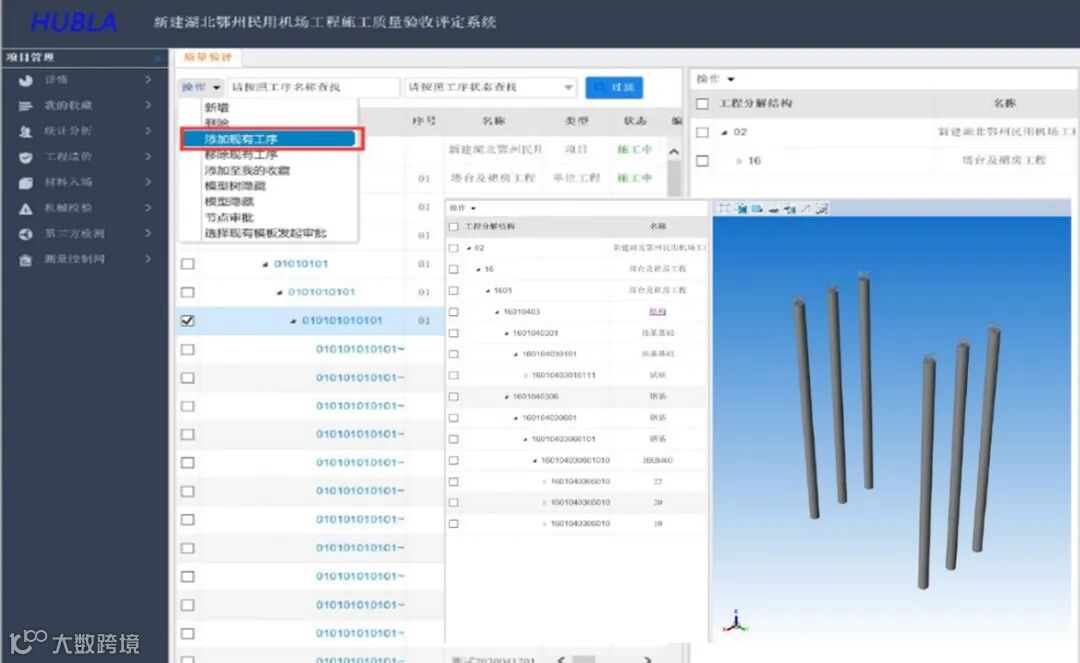Click the underlined link in row 16010403

657,312
